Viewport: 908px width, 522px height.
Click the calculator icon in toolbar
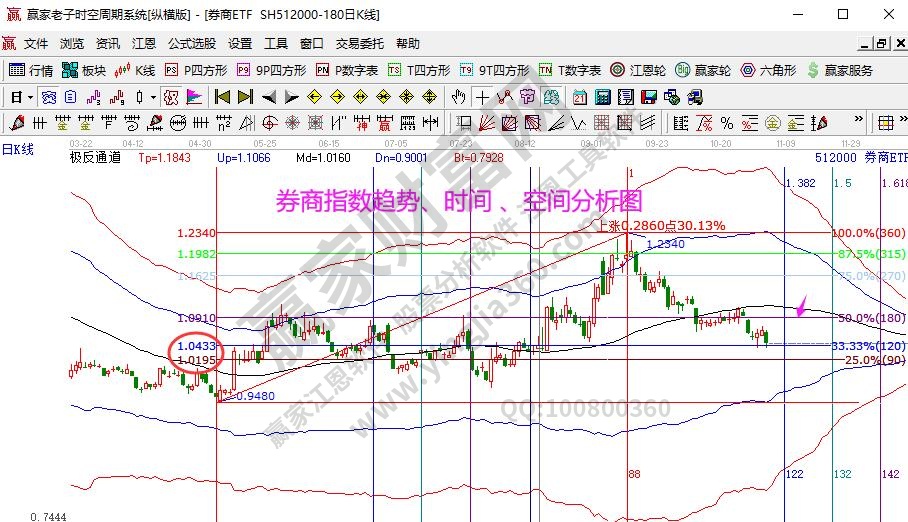603,97
